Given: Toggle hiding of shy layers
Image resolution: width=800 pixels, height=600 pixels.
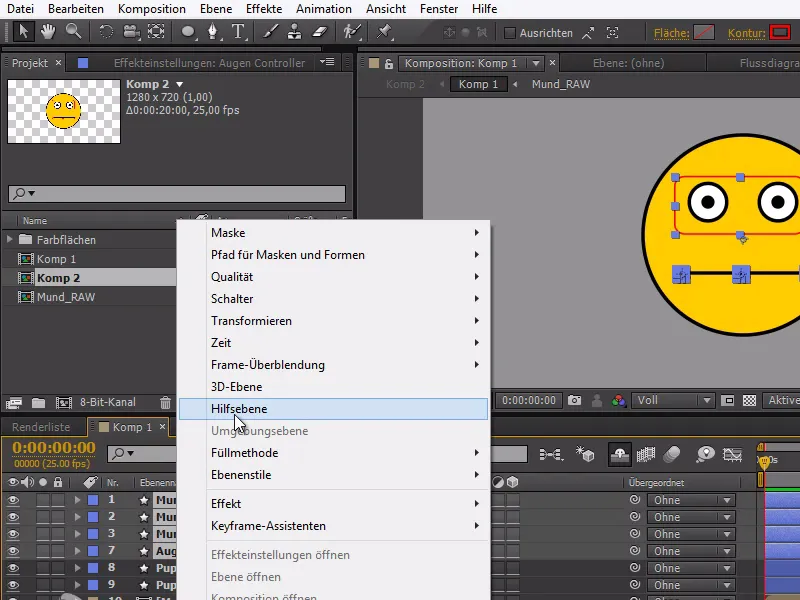Looking at the screenshot, I should (620, 454).
